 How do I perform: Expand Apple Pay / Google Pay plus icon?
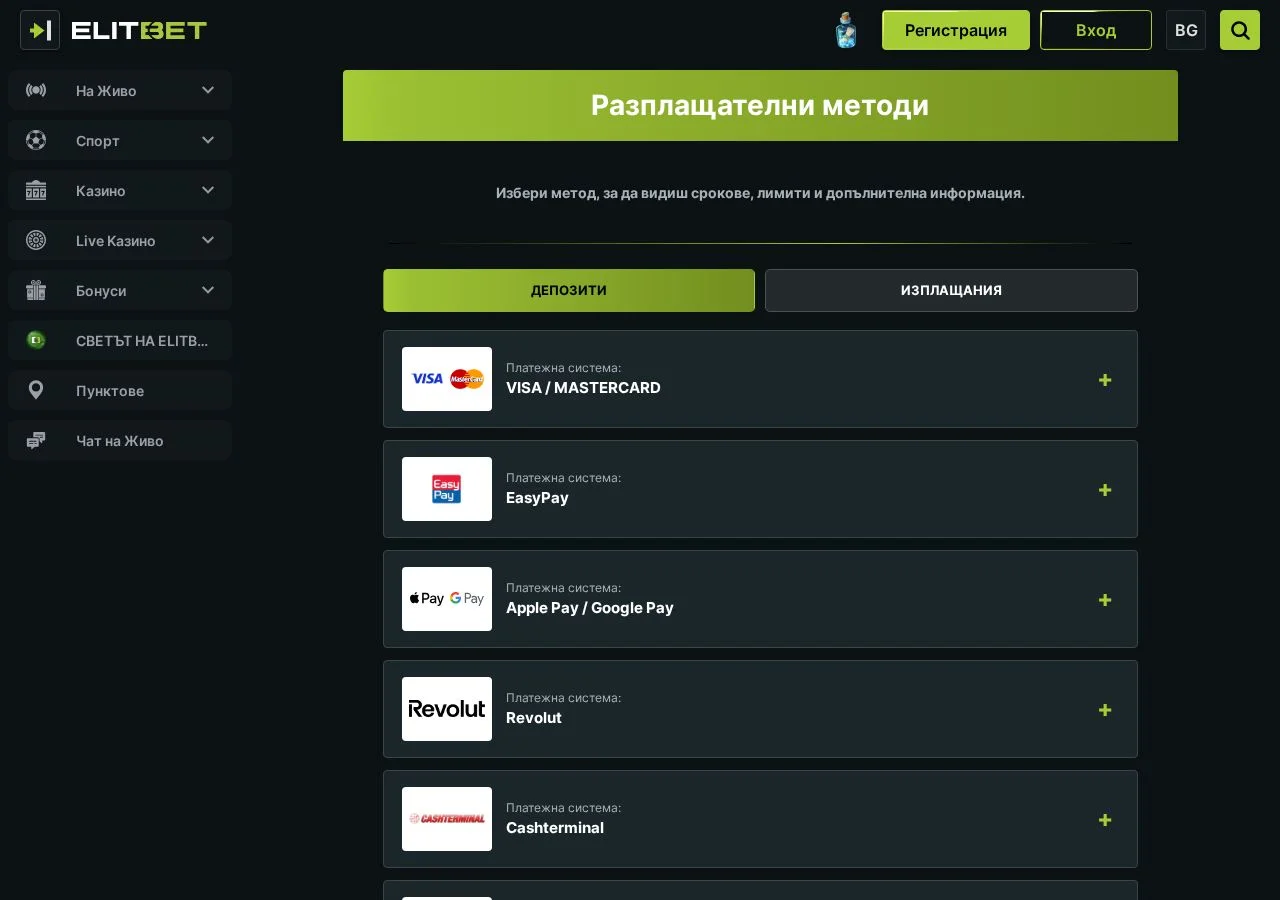coord(1105,600)
